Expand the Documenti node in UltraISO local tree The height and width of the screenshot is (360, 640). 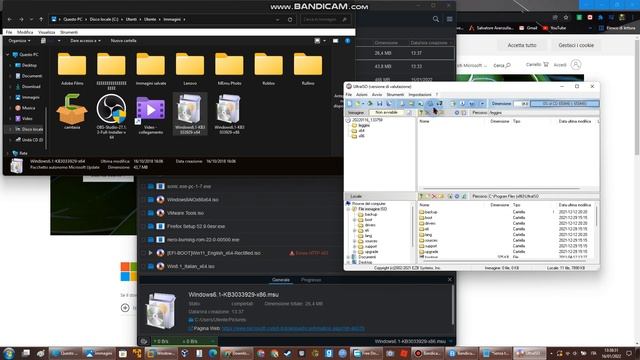[x=349, y=257]
